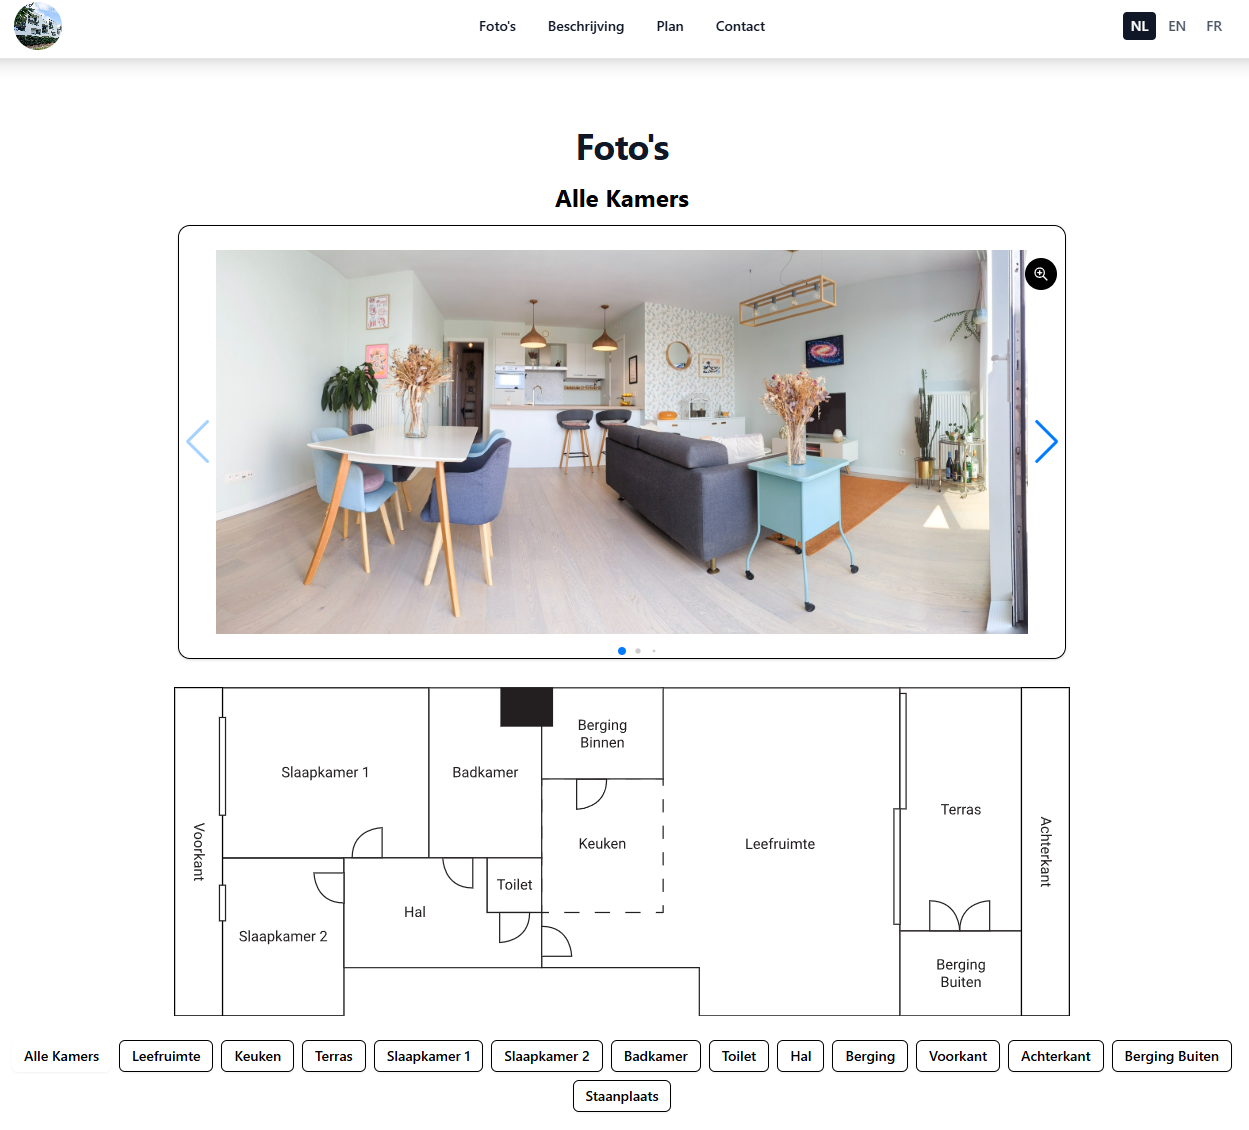Open the photo zoom magnifier icon
This screenshot has height=1130, width=1249.
click(1040, 274)
